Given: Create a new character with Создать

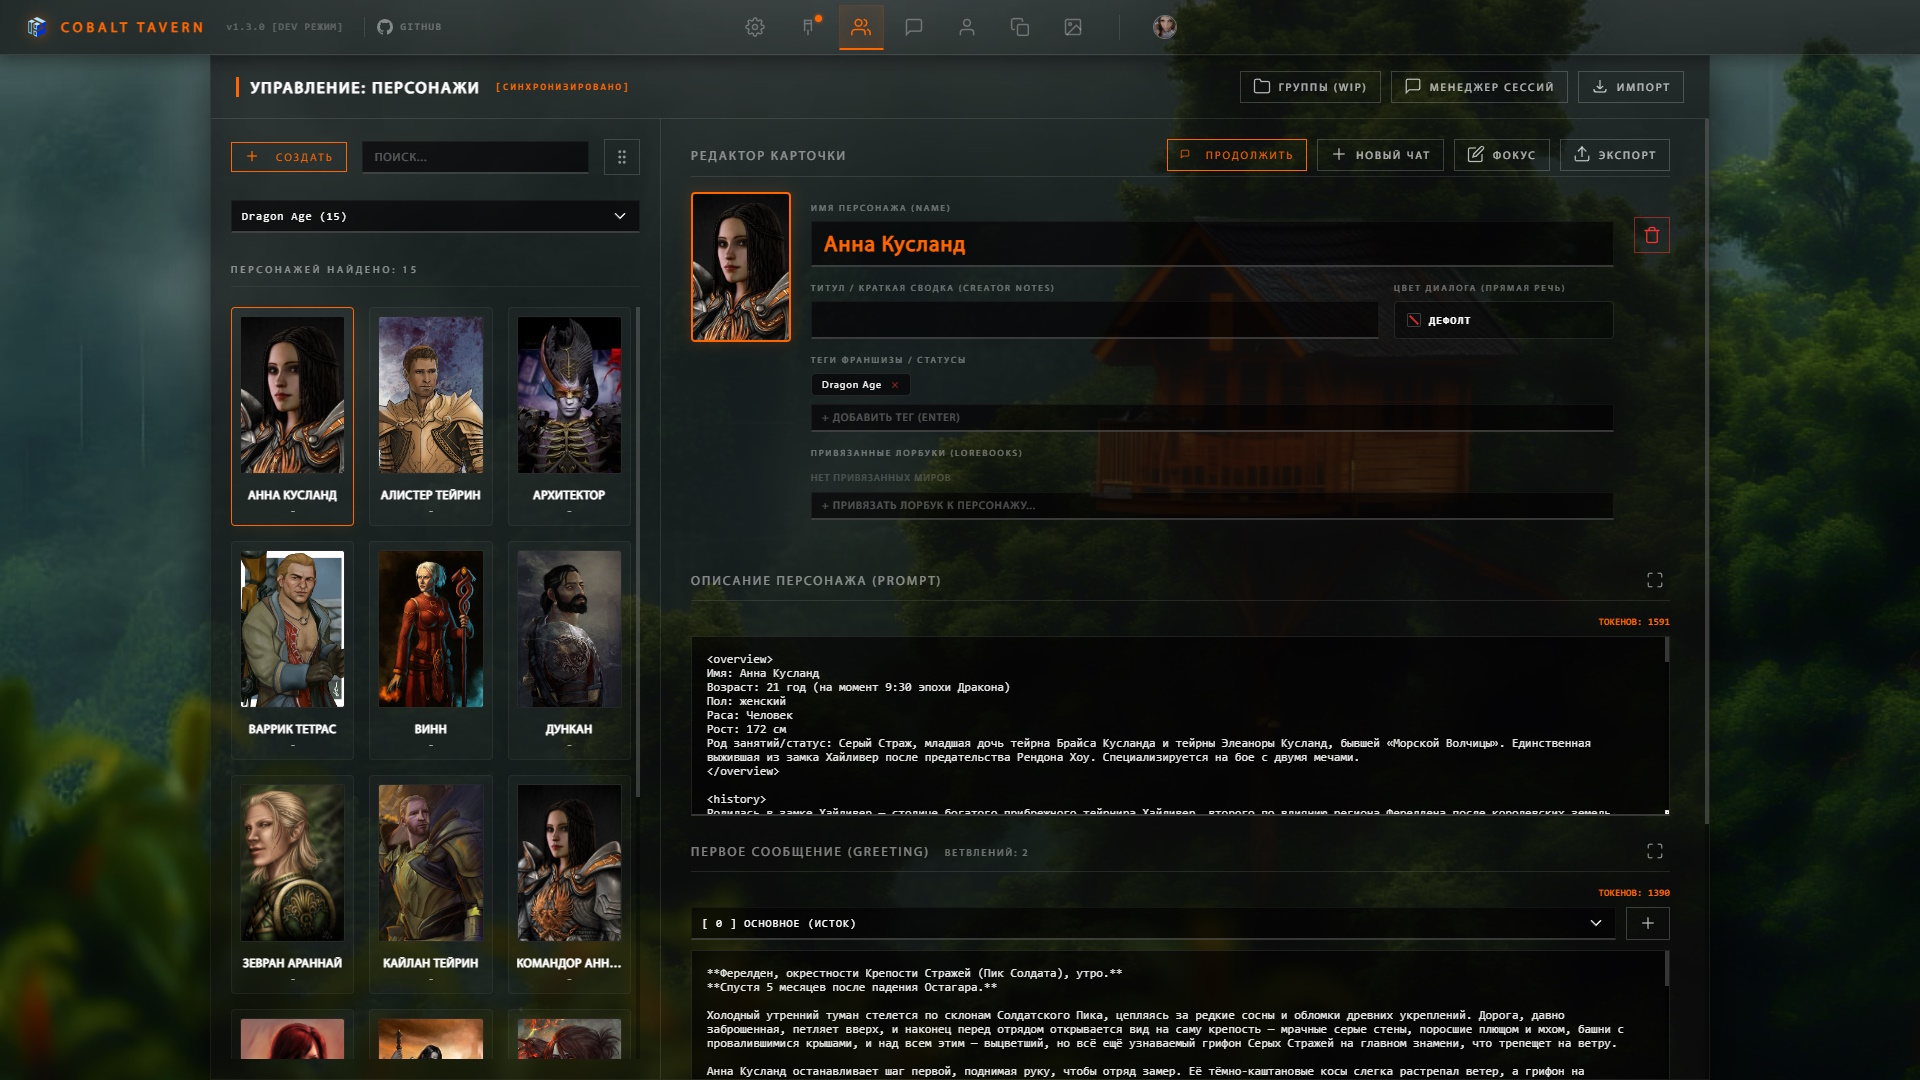Looking at the screenshot, I should 289,157.
